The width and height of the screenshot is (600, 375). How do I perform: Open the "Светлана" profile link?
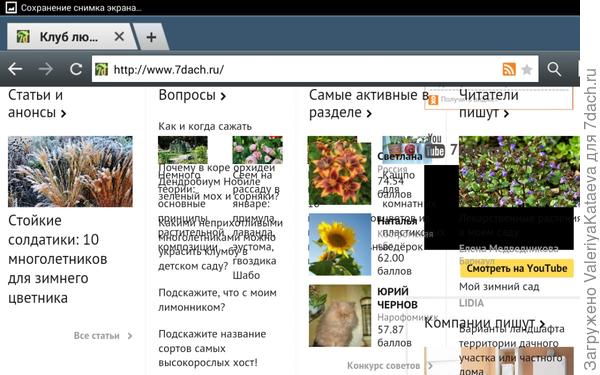(x=399, y=156)
